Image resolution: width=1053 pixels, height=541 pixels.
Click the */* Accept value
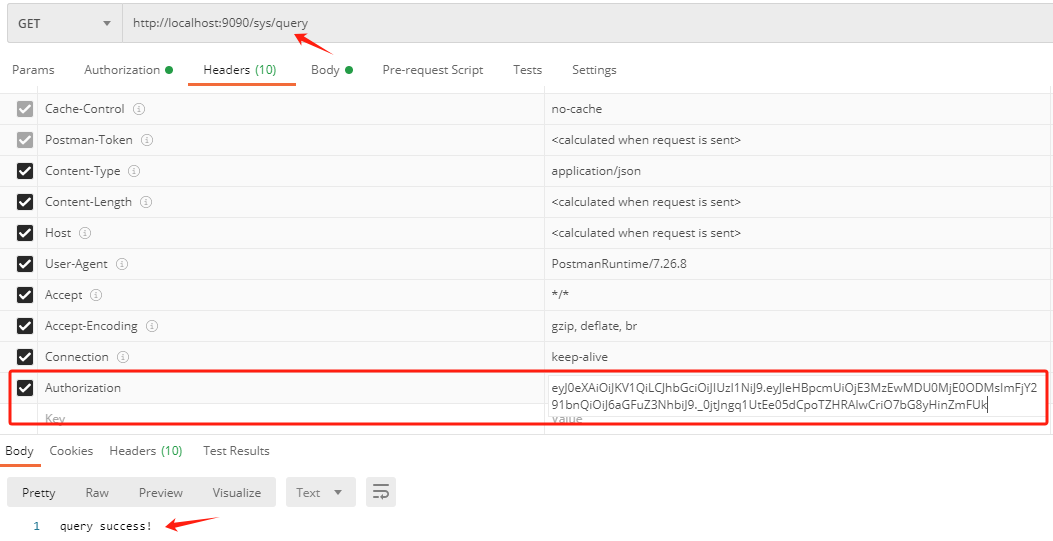coord(560,295)
